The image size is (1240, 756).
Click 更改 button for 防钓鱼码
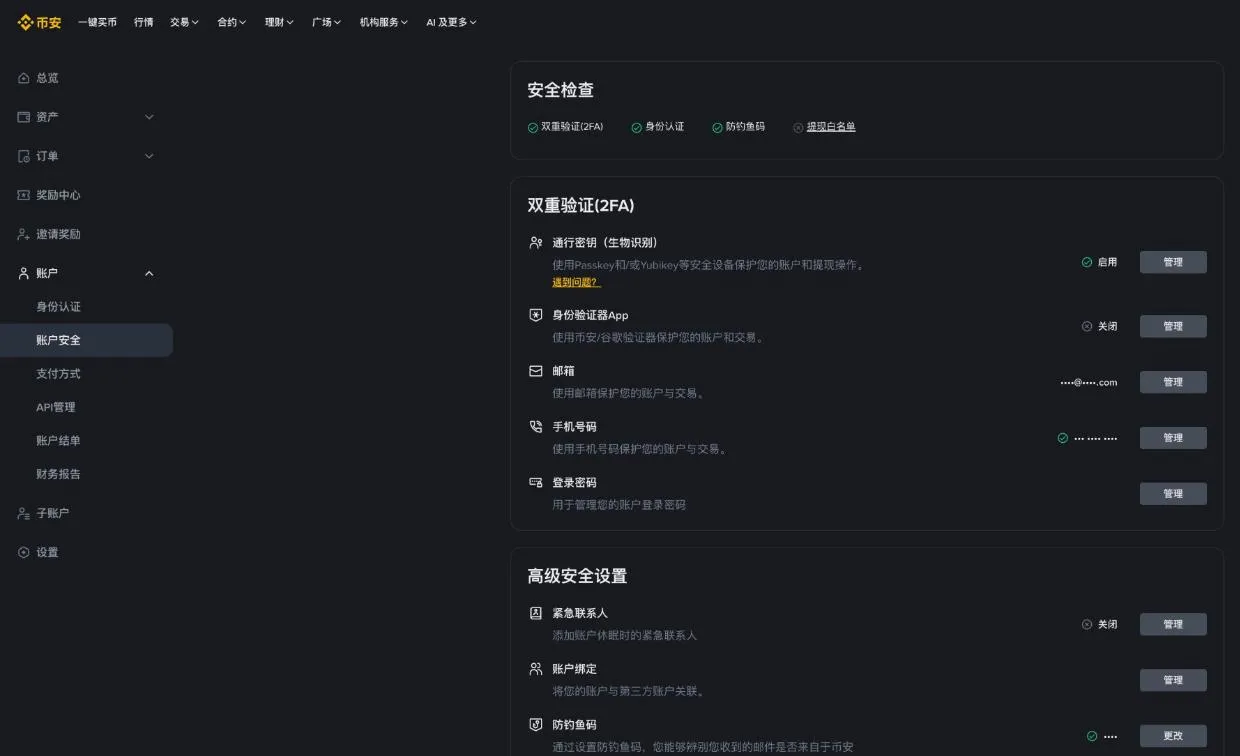coord(1173,736)
